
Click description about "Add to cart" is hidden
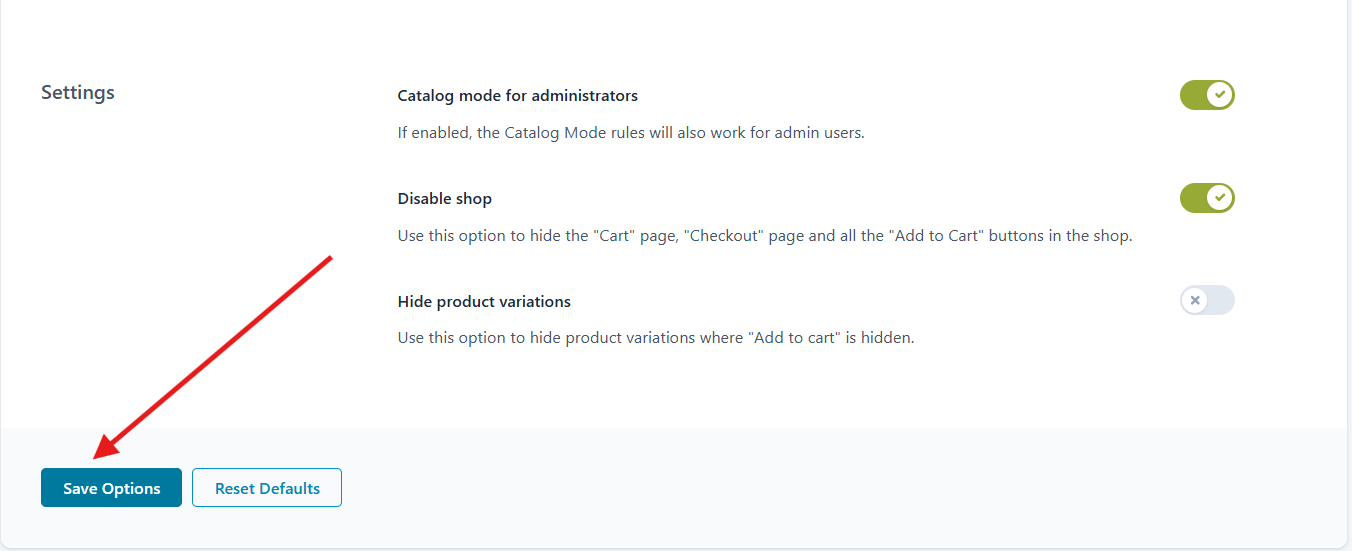click(x=656, y=338)
